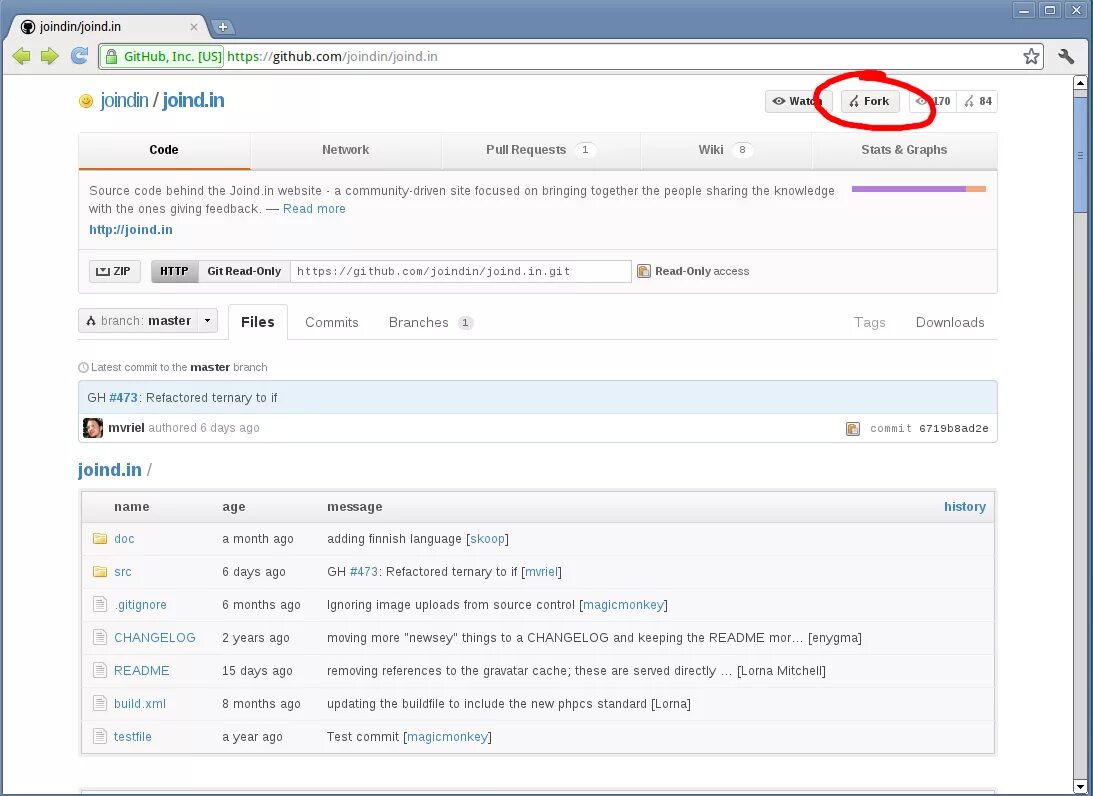Viewport: 1093px width, 796px height.
Task: Open the Pull Requests tab
Action: (541, 150)
